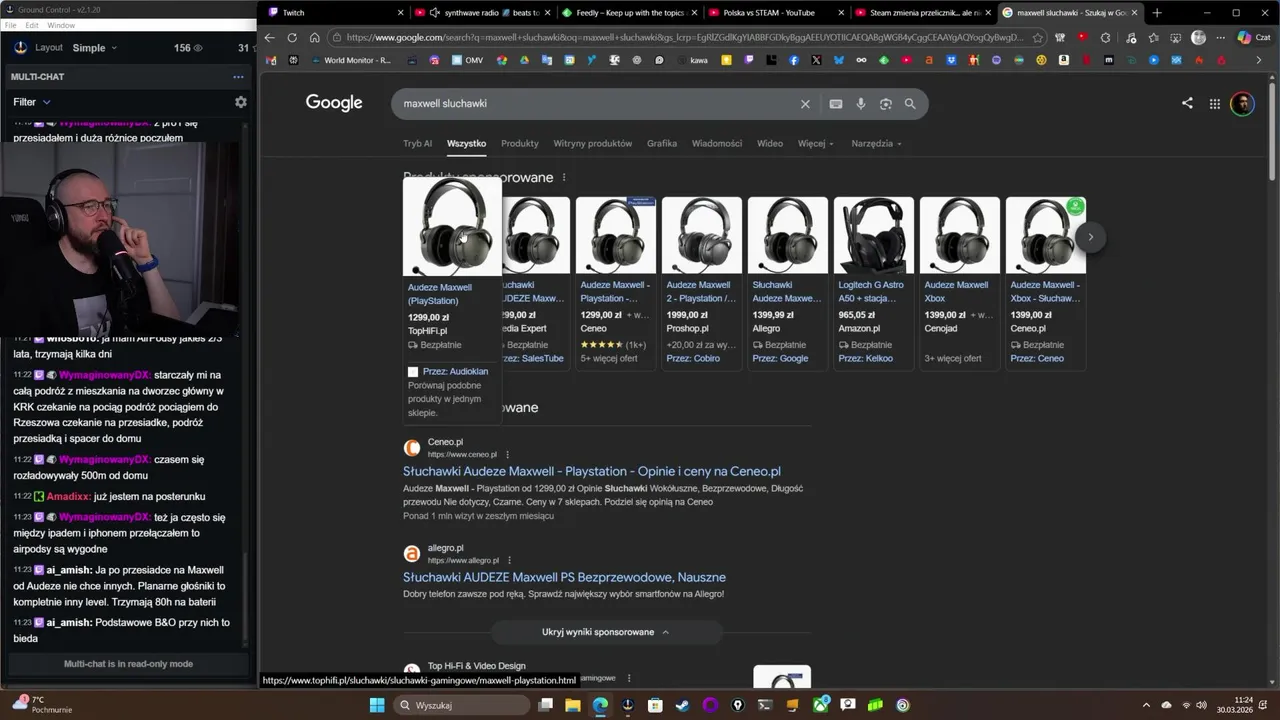Viewport: 1280px width, 720px height.
Task: Click the Google search input field
Action: click(596, 104)
